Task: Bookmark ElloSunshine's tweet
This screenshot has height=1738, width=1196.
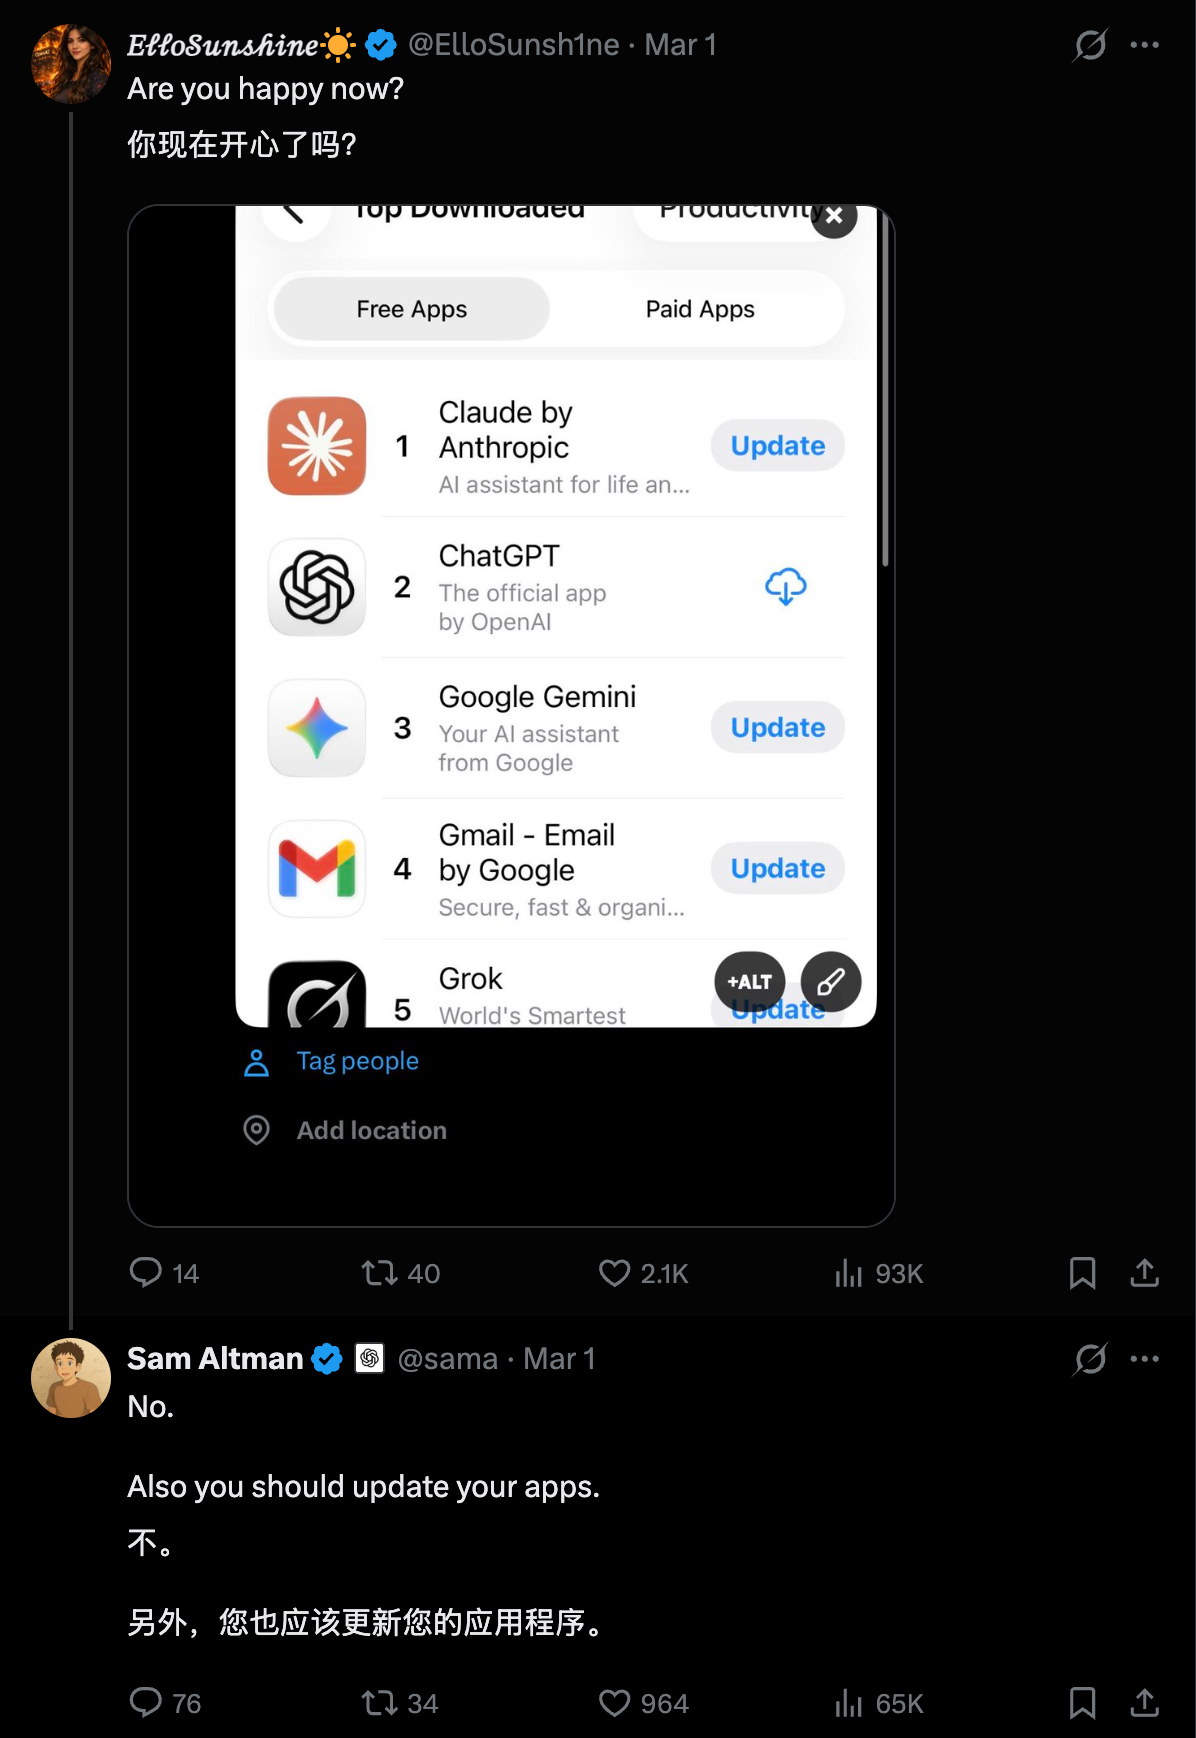Action: tap(1082, 1272)
